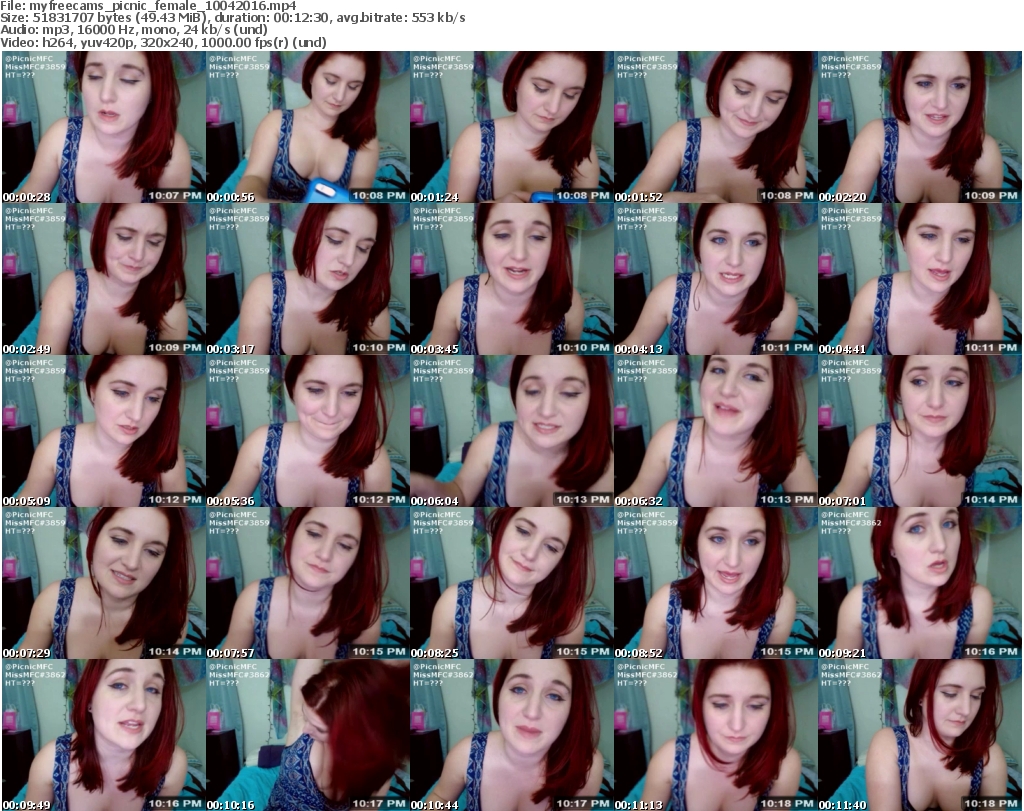
Task: Open the frame marked 00:00:56
Action: coord(307,127)
